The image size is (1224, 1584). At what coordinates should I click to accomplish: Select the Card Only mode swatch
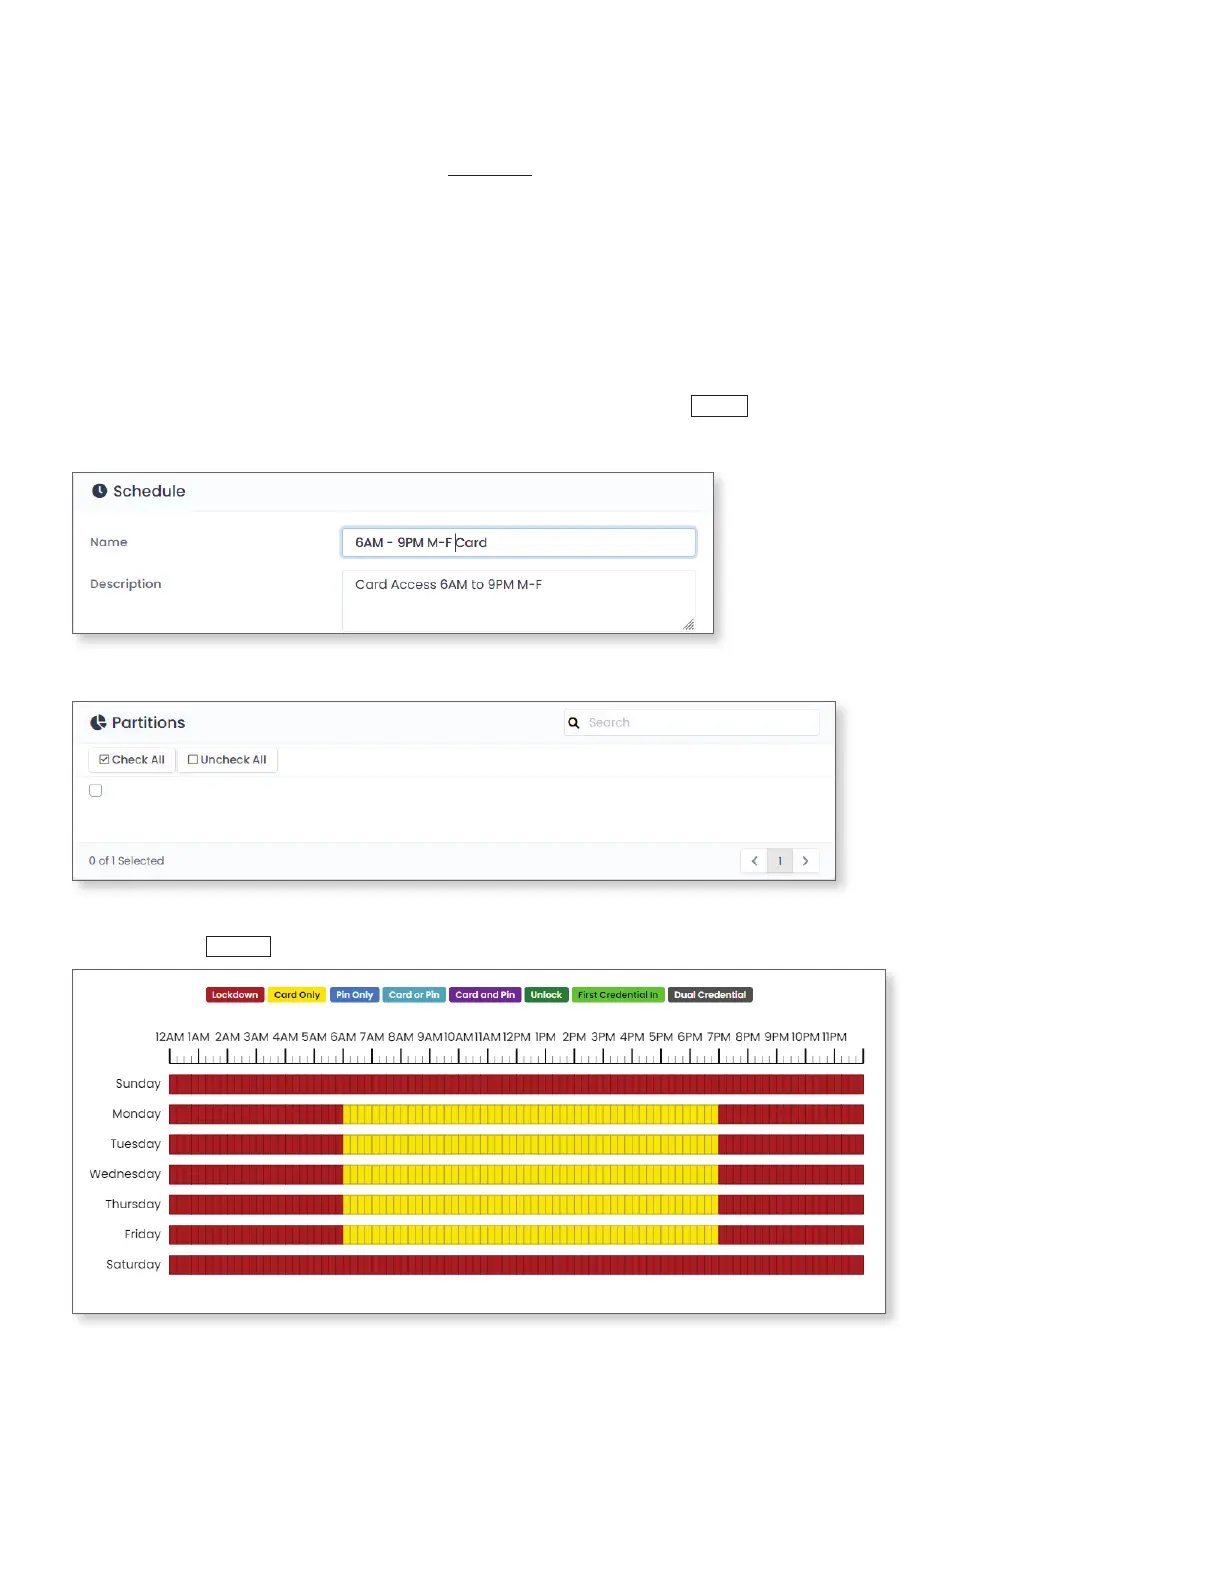(297, 995)
